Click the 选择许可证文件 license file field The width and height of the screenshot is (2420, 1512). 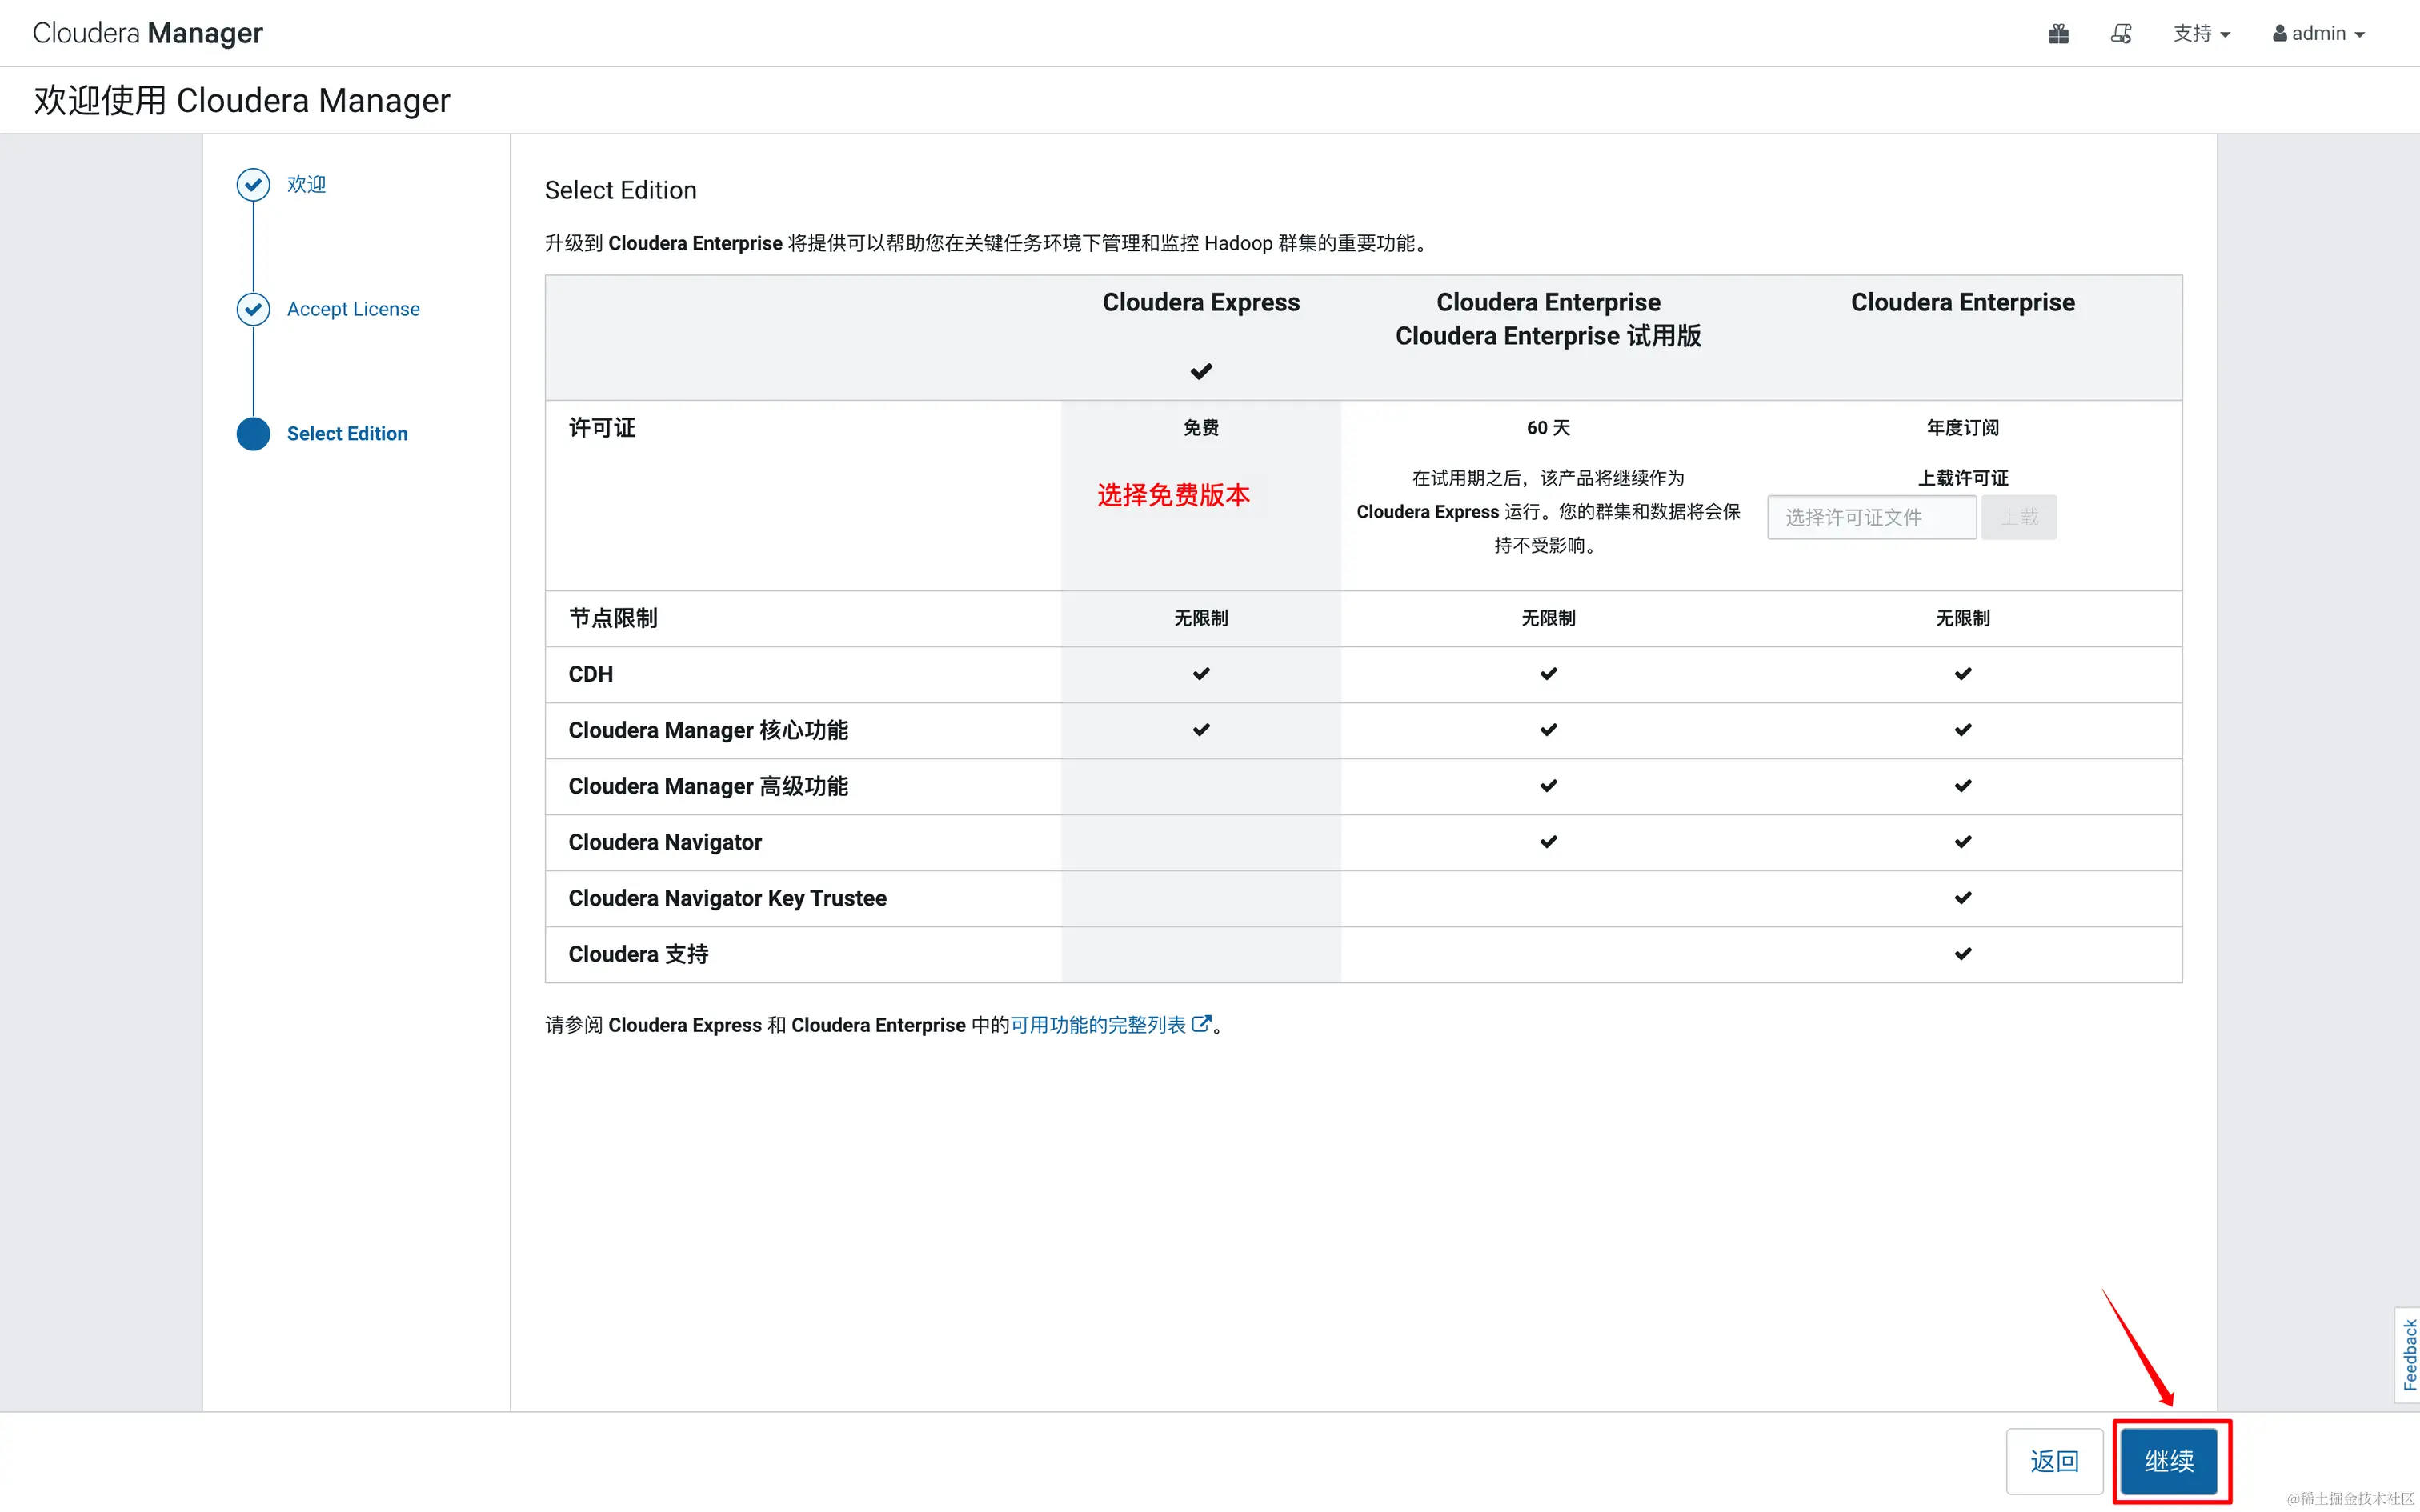[1871, 517]
